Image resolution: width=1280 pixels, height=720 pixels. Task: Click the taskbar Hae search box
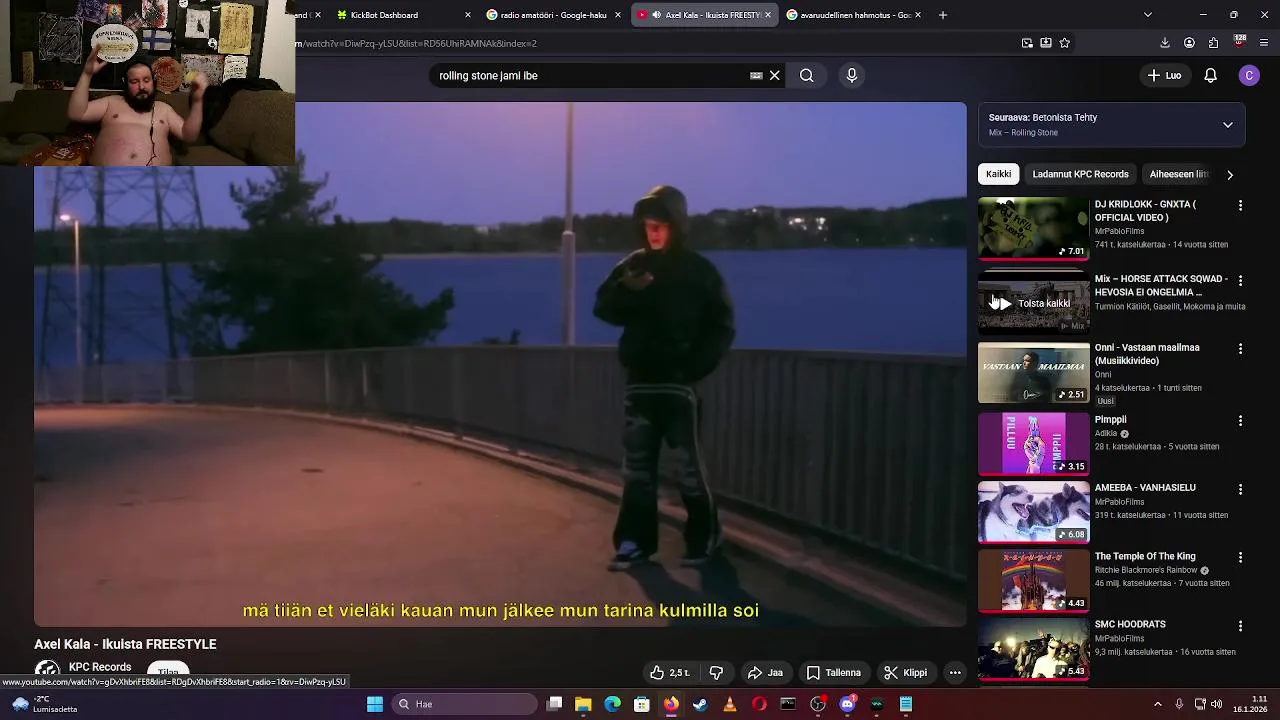click(464, 704)
